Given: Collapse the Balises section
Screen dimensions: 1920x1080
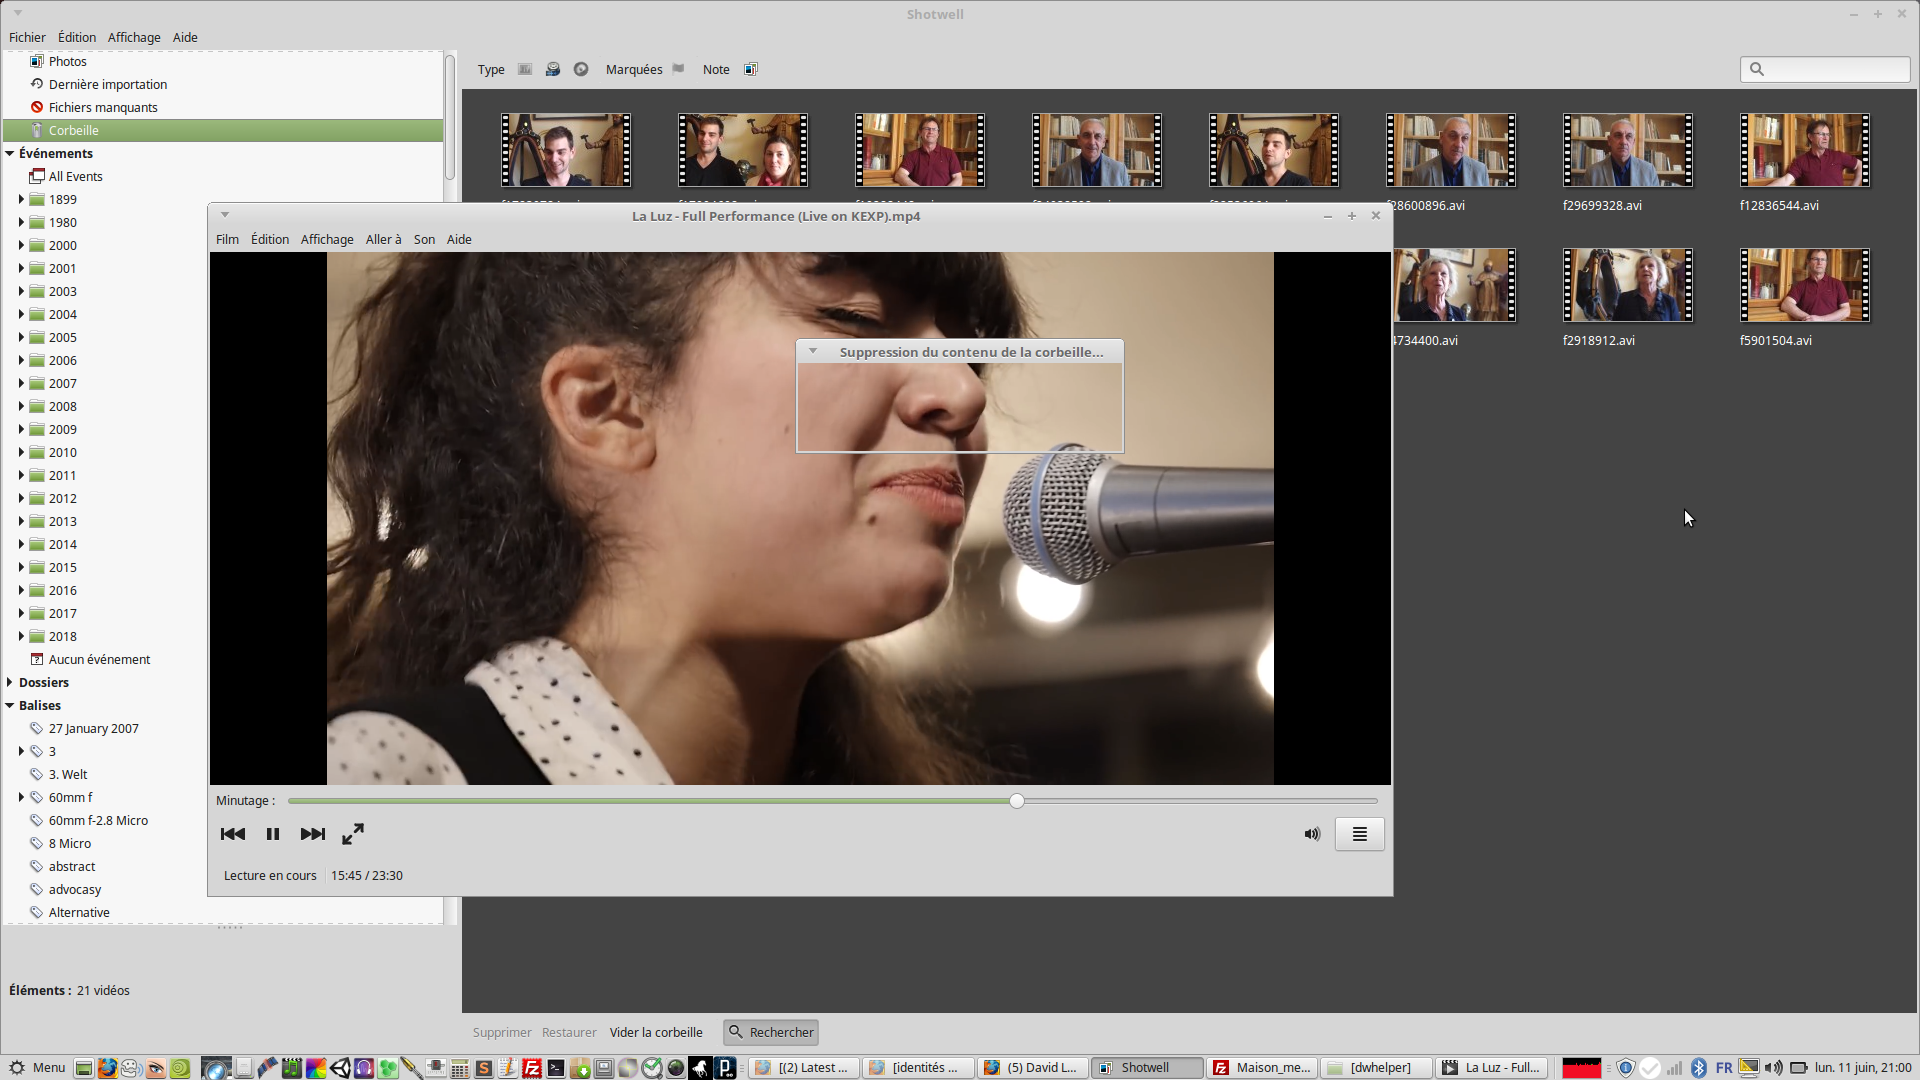Looking at the screenshot, I should pos(10,705).
